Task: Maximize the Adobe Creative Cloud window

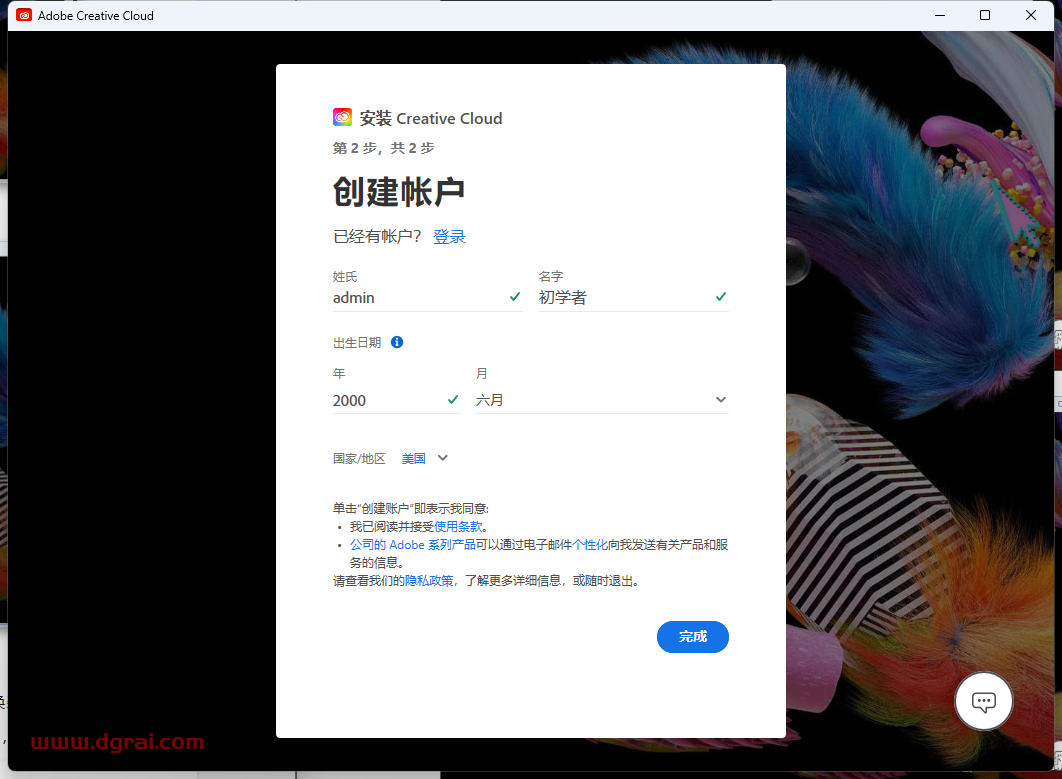Action: click(x=985, y=15)
